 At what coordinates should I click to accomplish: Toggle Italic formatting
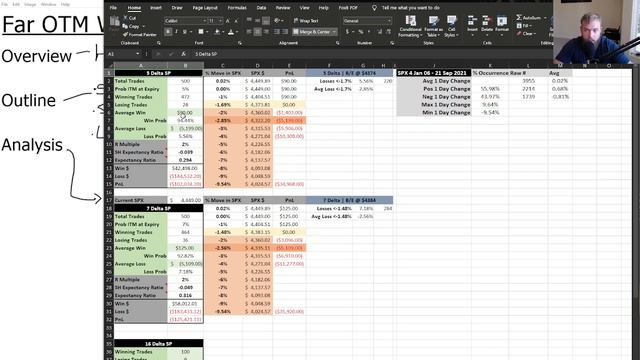176,32
